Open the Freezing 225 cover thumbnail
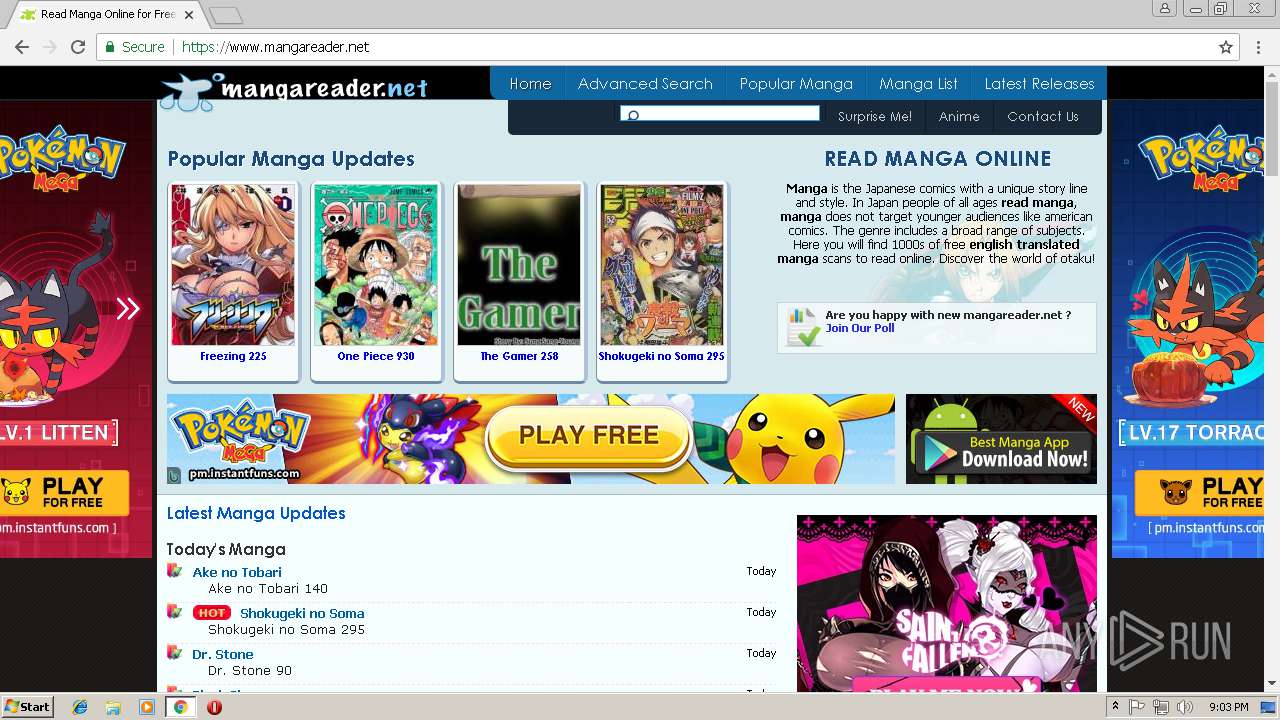The height and width of the screenshot is (720, 1280). point(233,265)
